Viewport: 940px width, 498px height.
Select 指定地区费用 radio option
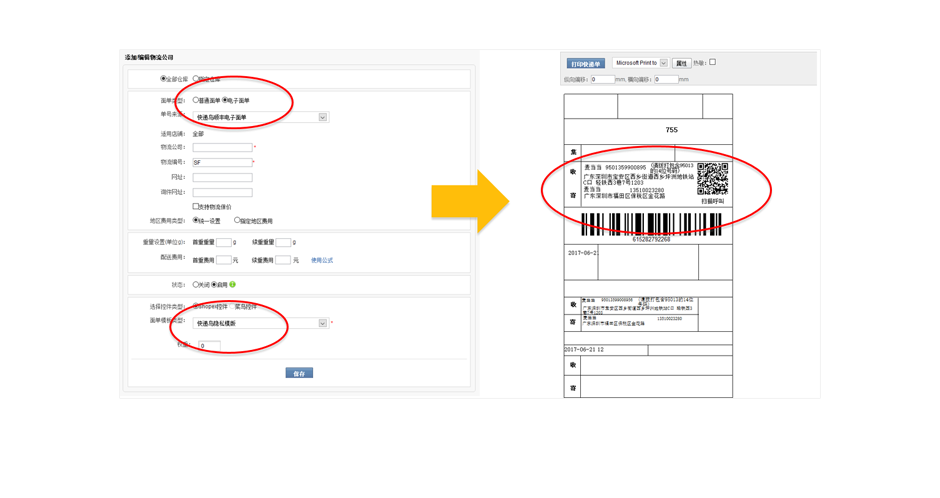[x=237, y=221]
